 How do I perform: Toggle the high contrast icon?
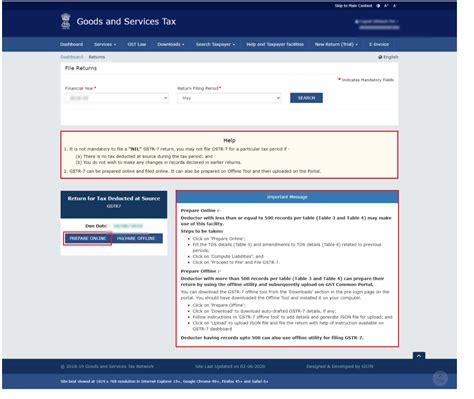click(378, 6)
